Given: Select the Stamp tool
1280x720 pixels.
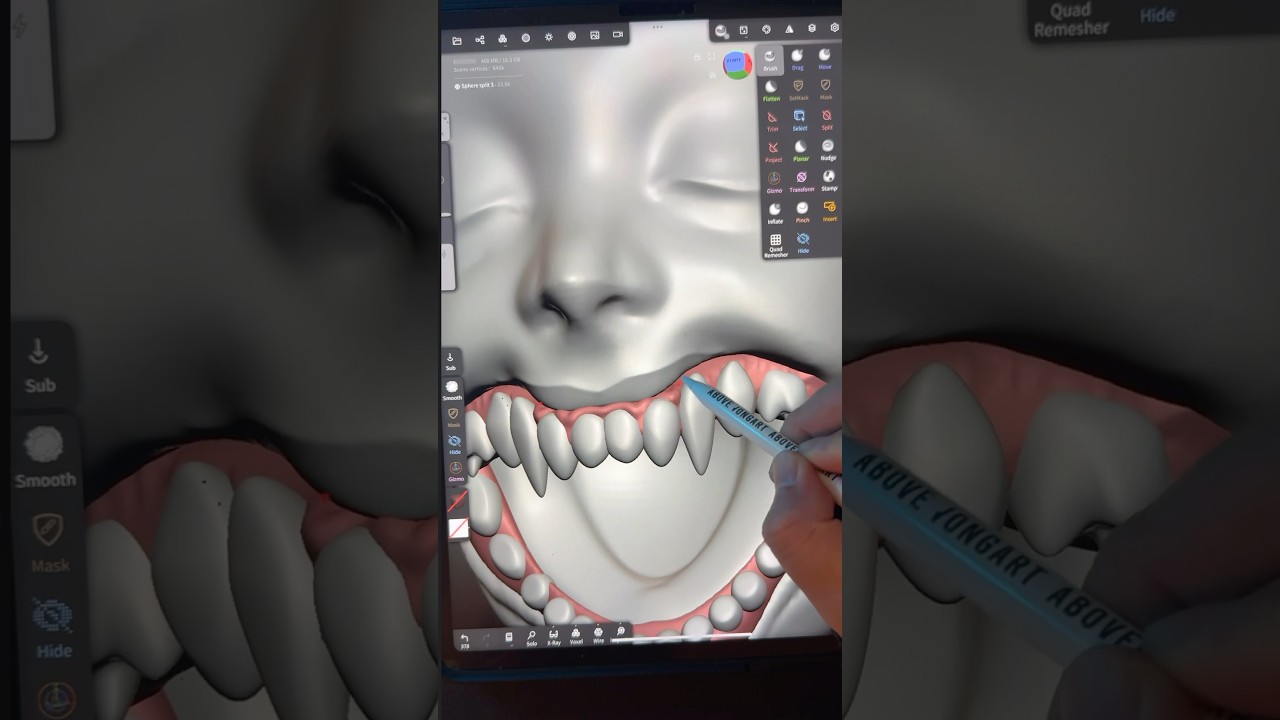Looking at the screenshot, I should (829, 181).
